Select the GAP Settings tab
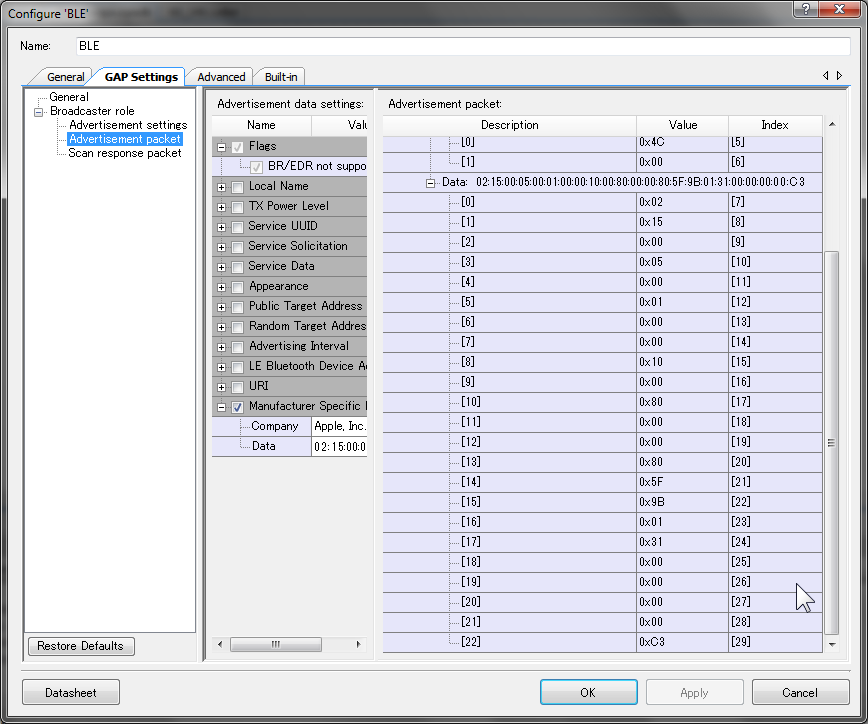The image size is (868, 724). tap(141, 76)
